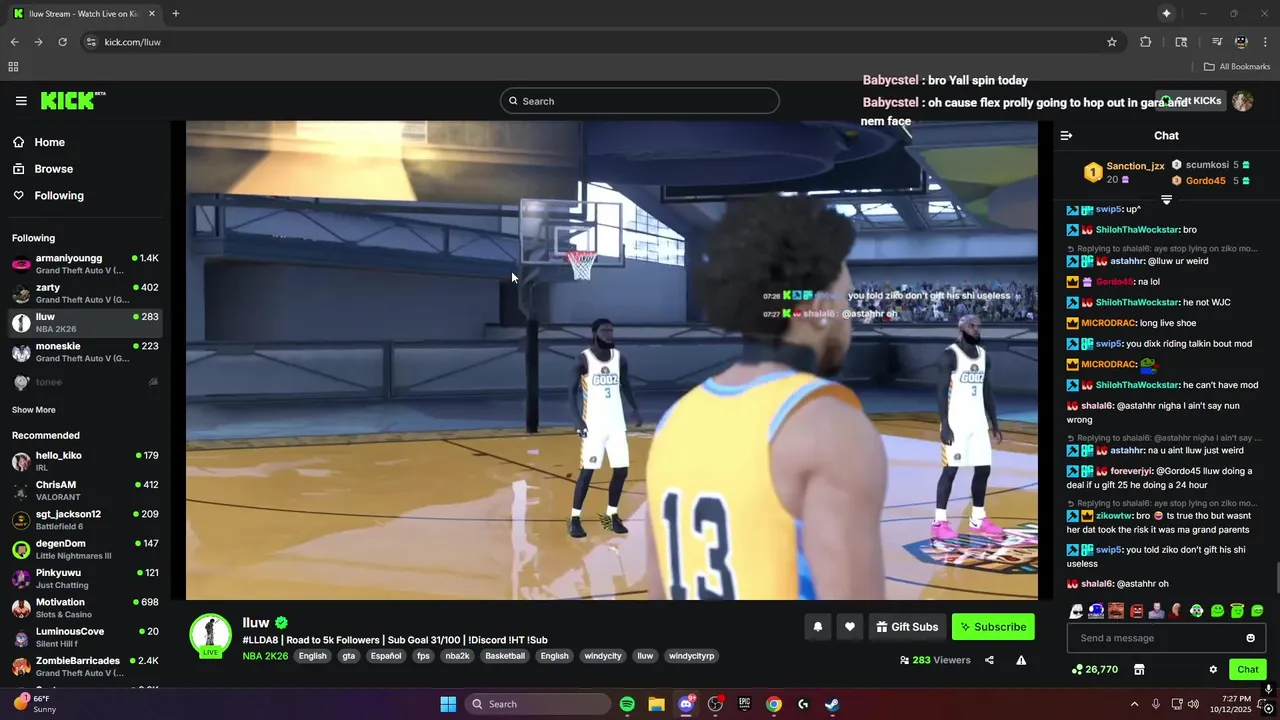The height and width of the screenshot is (720, 1280).
Task: Open Chrome extensions puzzle icon
Action: (1146, 42)
